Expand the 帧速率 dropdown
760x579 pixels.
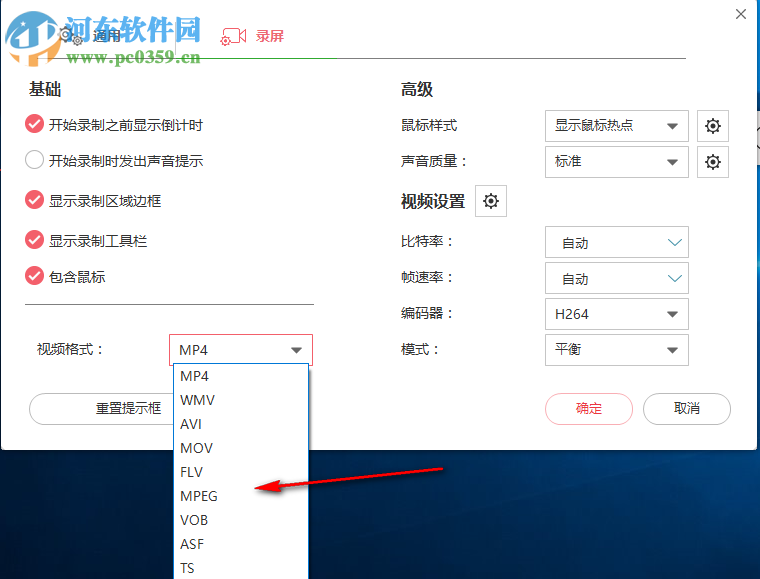(617, 278)
